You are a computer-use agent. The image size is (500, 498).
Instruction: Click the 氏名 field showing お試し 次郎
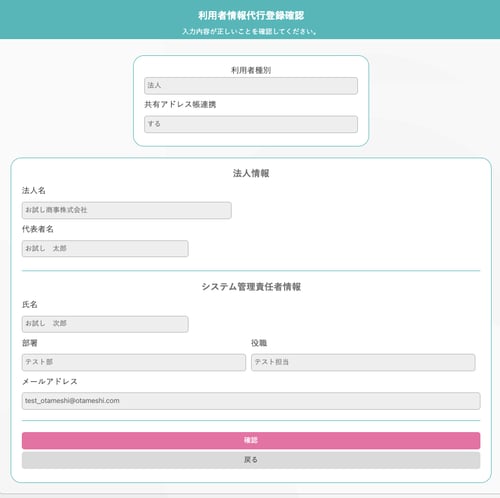(x=105, y=324)
